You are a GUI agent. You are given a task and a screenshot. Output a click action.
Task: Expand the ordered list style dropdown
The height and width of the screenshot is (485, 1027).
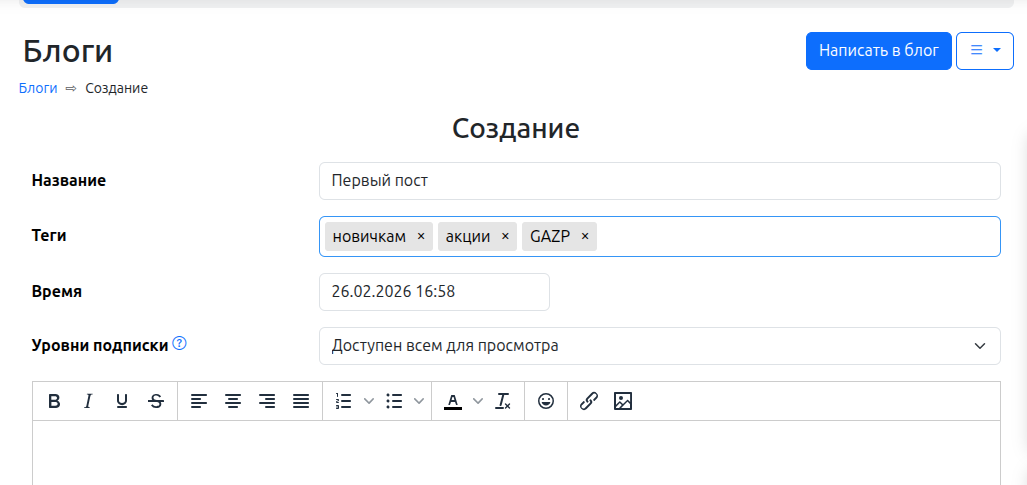coord(368,401)
